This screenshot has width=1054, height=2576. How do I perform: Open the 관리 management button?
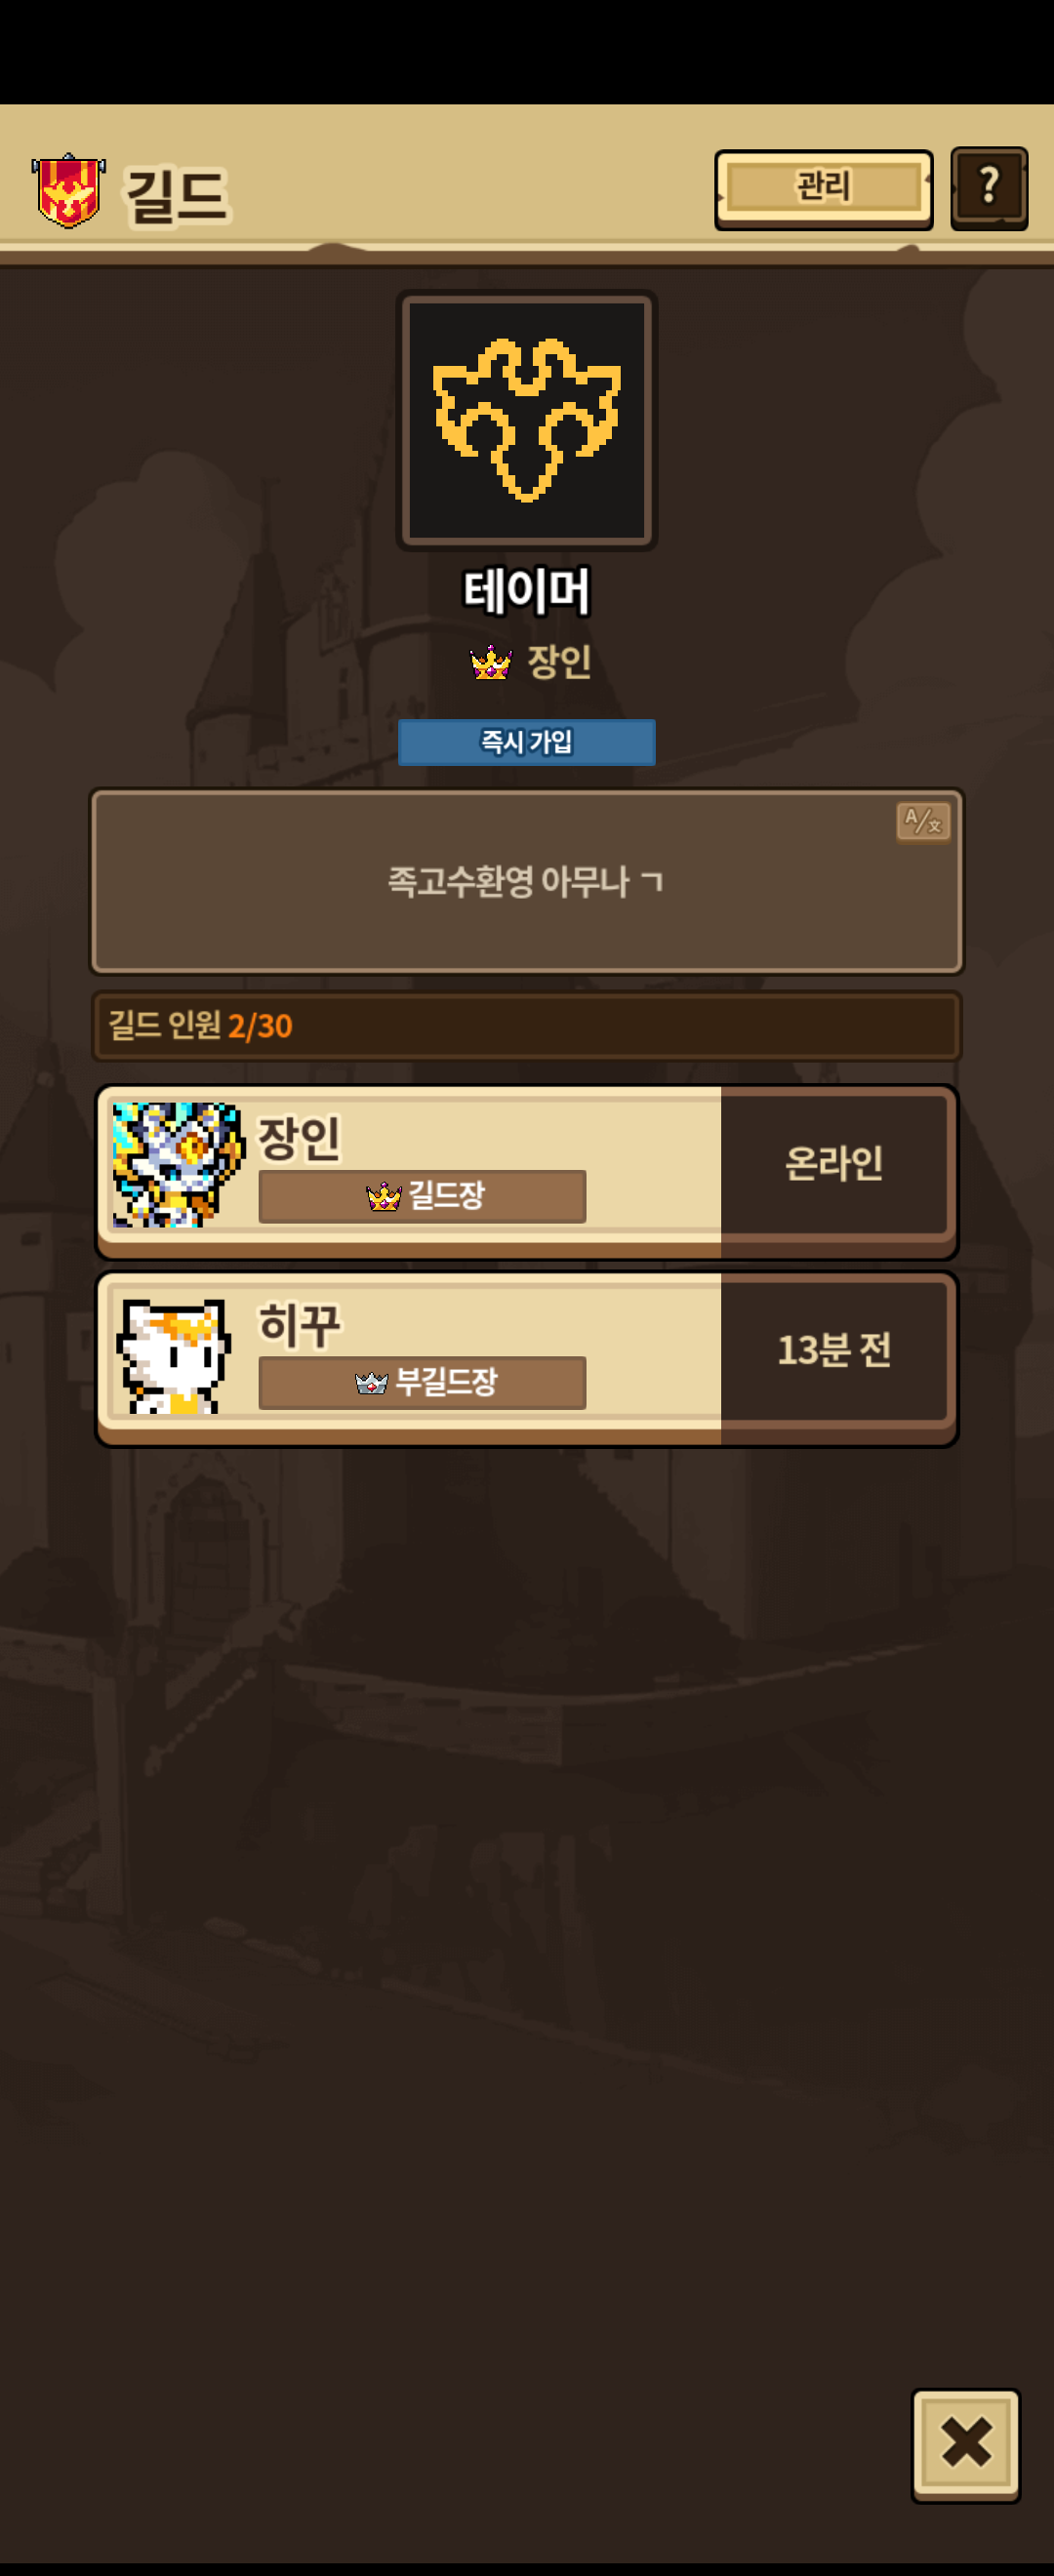click(823, 188)
